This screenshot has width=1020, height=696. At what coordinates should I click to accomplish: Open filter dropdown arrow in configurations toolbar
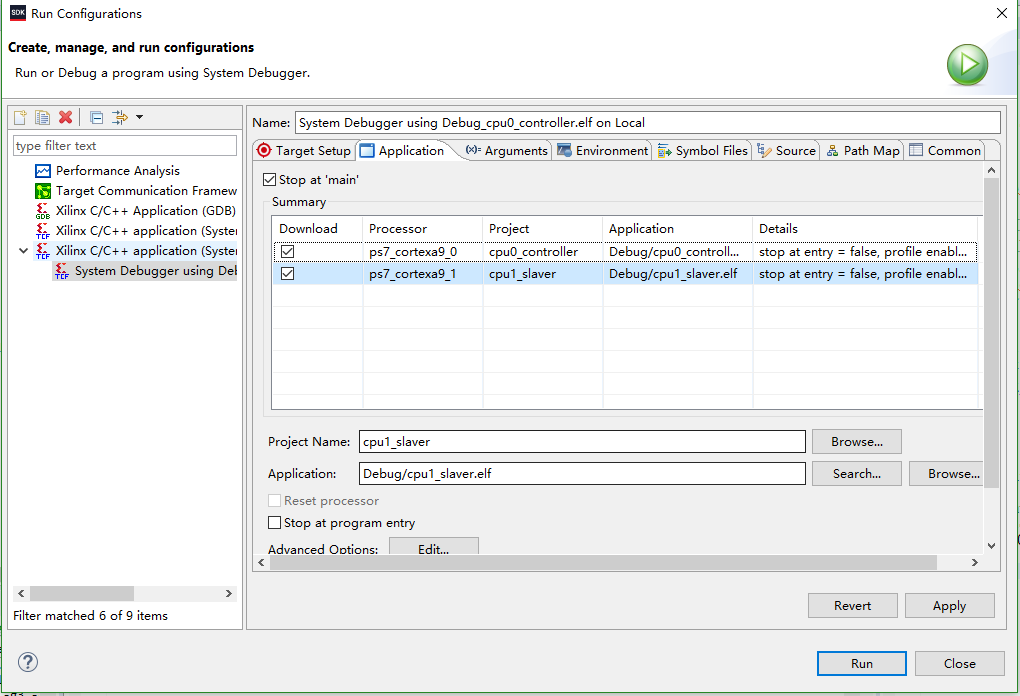coord(139,117)
